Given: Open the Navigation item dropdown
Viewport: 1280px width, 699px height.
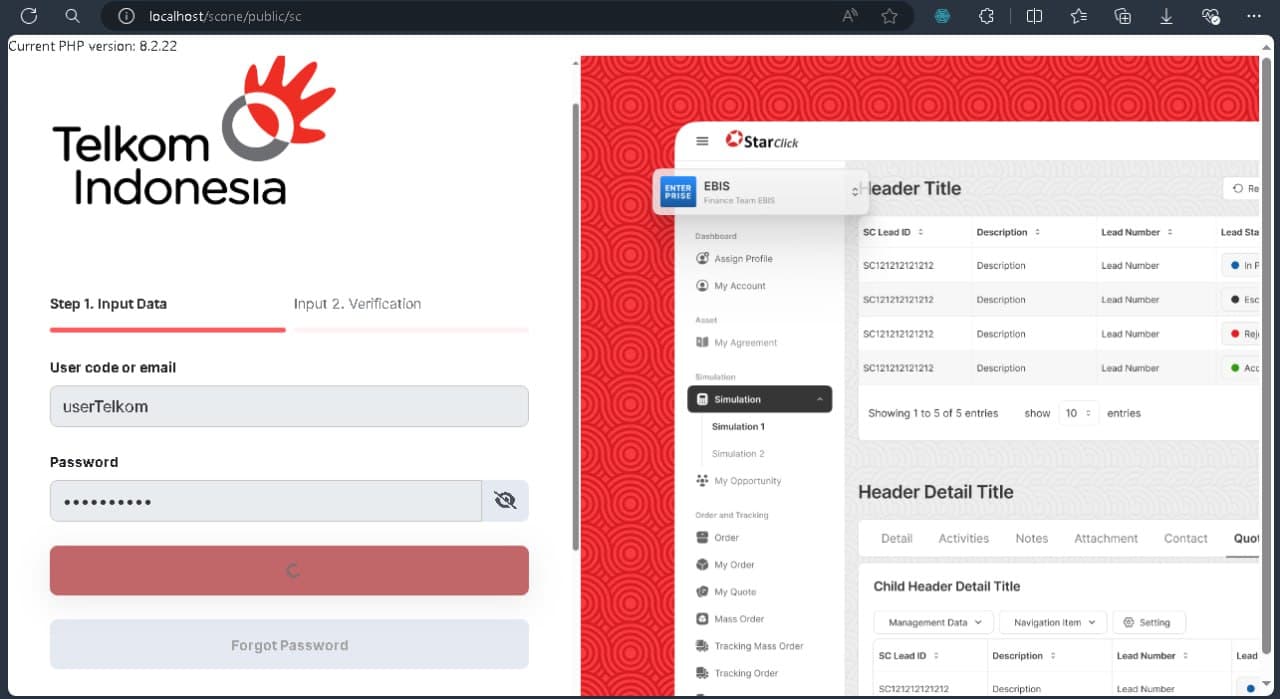Looking at the screenshot, I should pos(1054,622).
